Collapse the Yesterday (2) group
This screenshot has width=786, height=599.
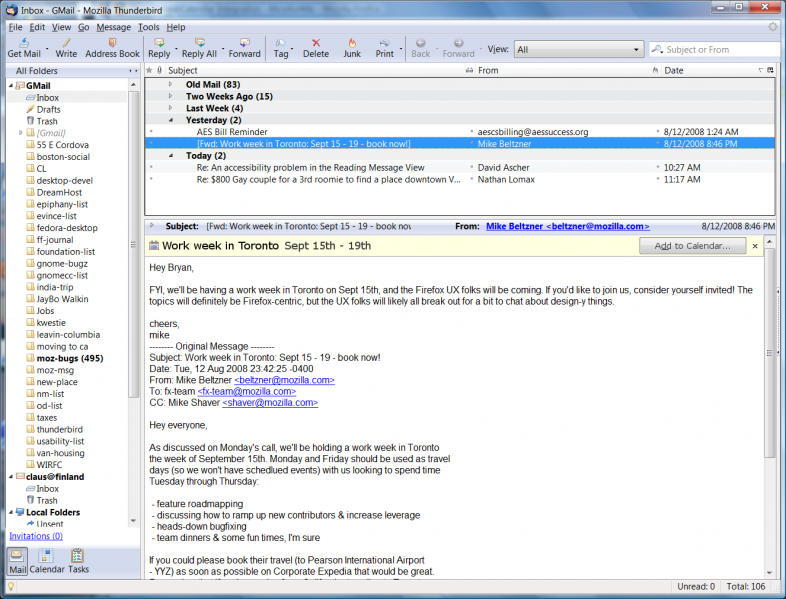(171, 120)
